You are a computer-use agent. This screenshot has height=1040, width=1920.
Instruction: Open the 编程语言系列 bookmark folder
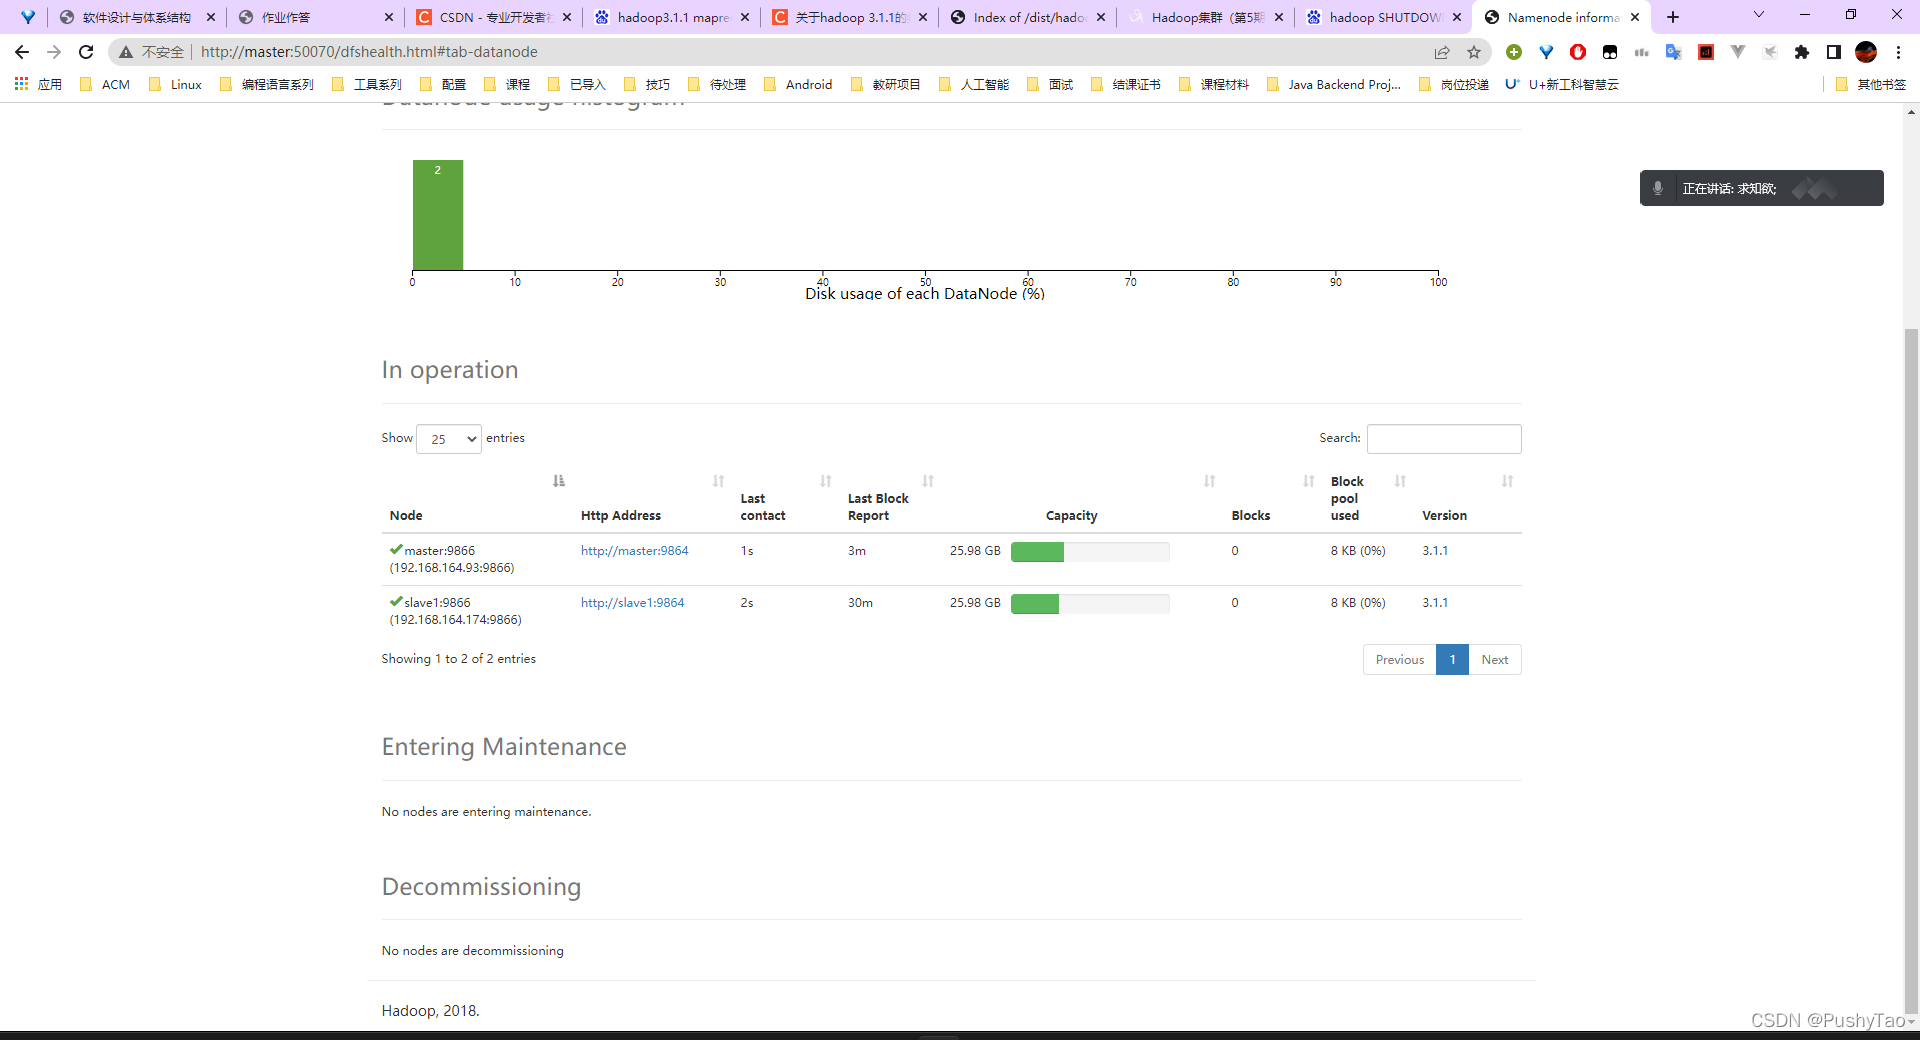267,85
